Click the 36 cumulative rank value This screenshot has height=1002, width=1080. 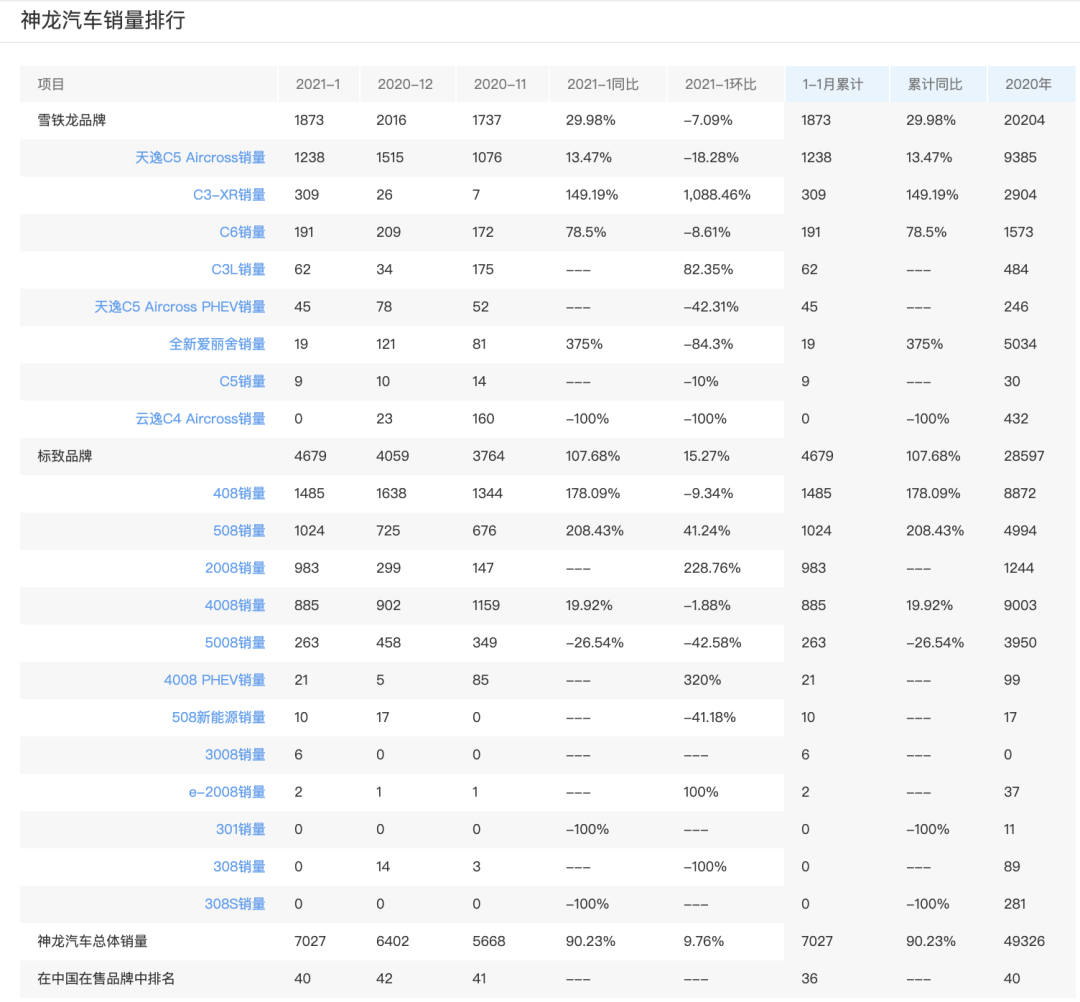(809, 978)
